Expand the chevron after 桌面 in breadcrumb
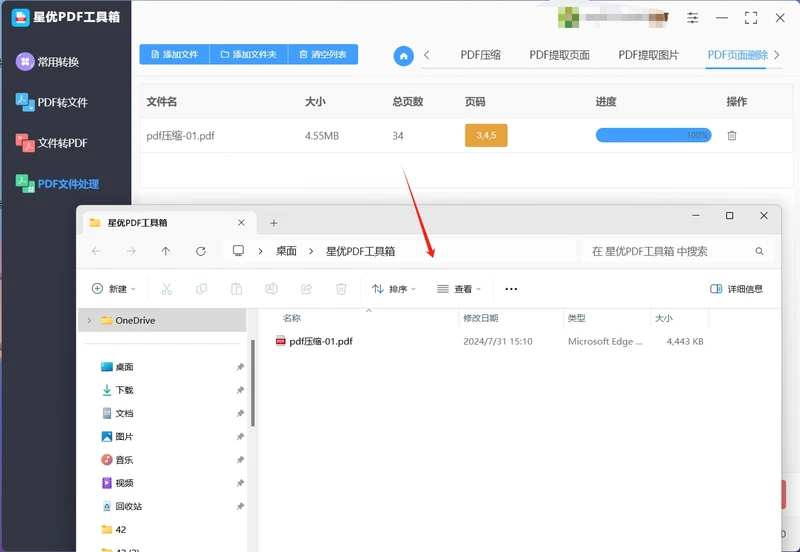 (311, 251)
